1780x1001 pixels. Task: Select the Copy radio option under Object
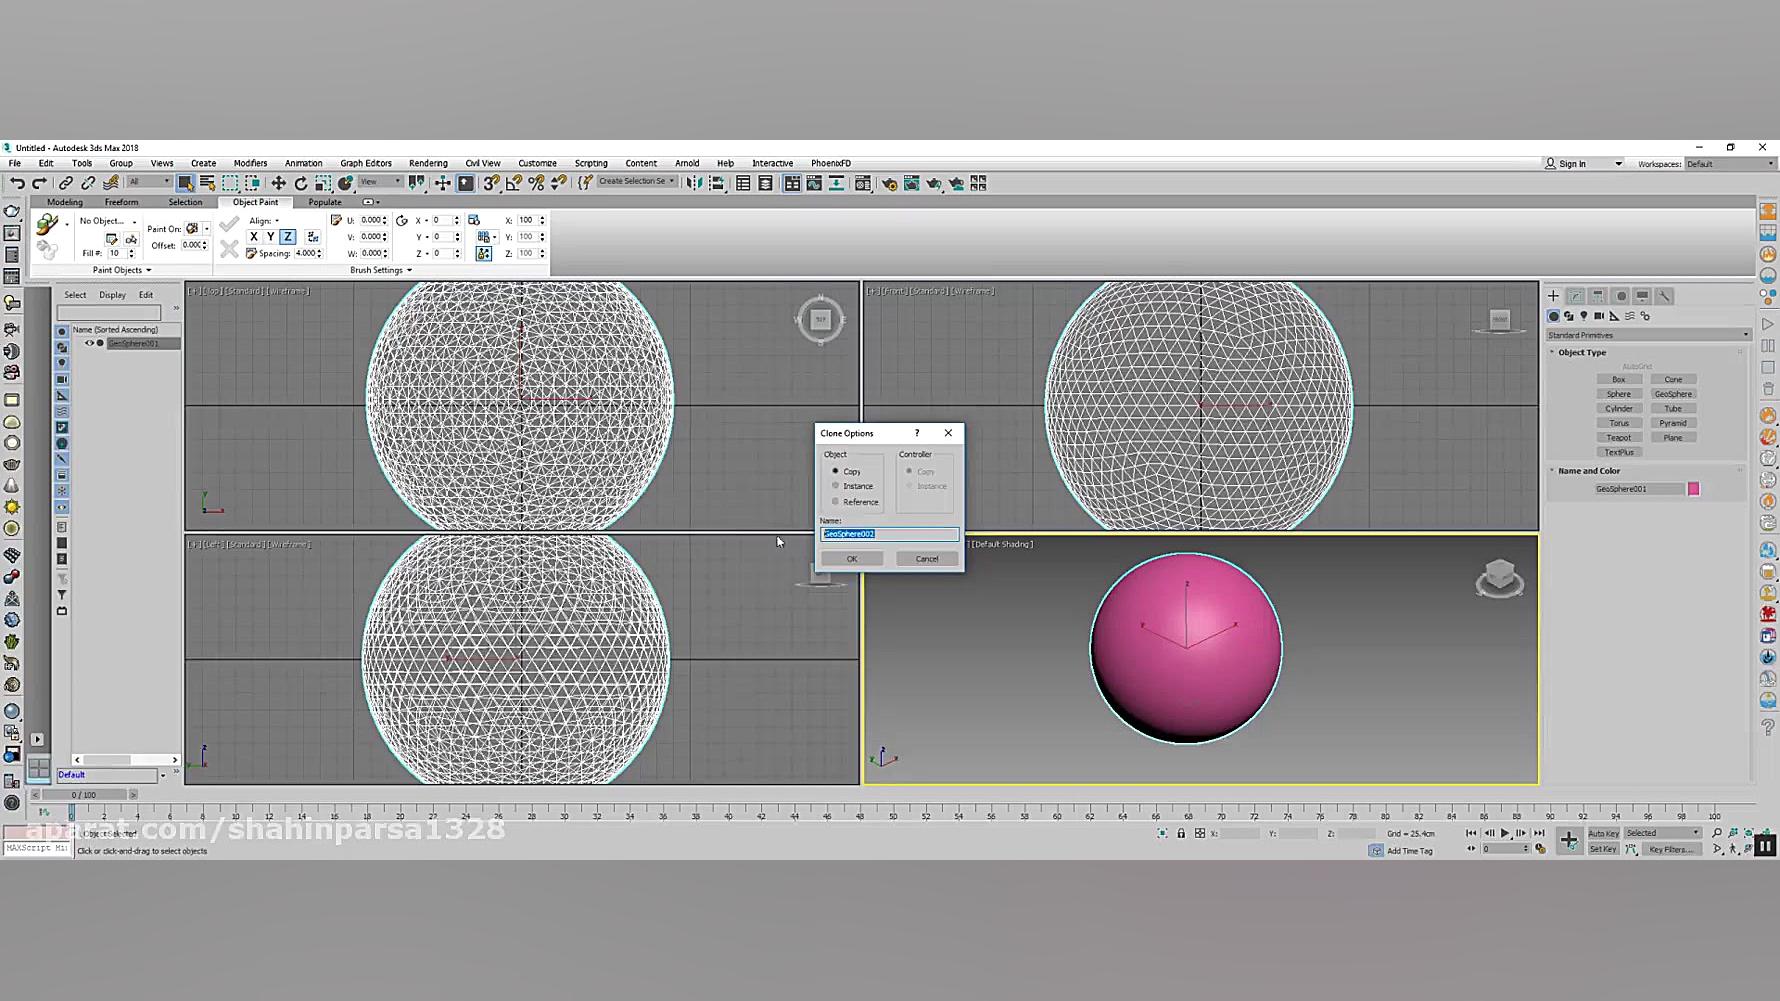tap(836, 471)
